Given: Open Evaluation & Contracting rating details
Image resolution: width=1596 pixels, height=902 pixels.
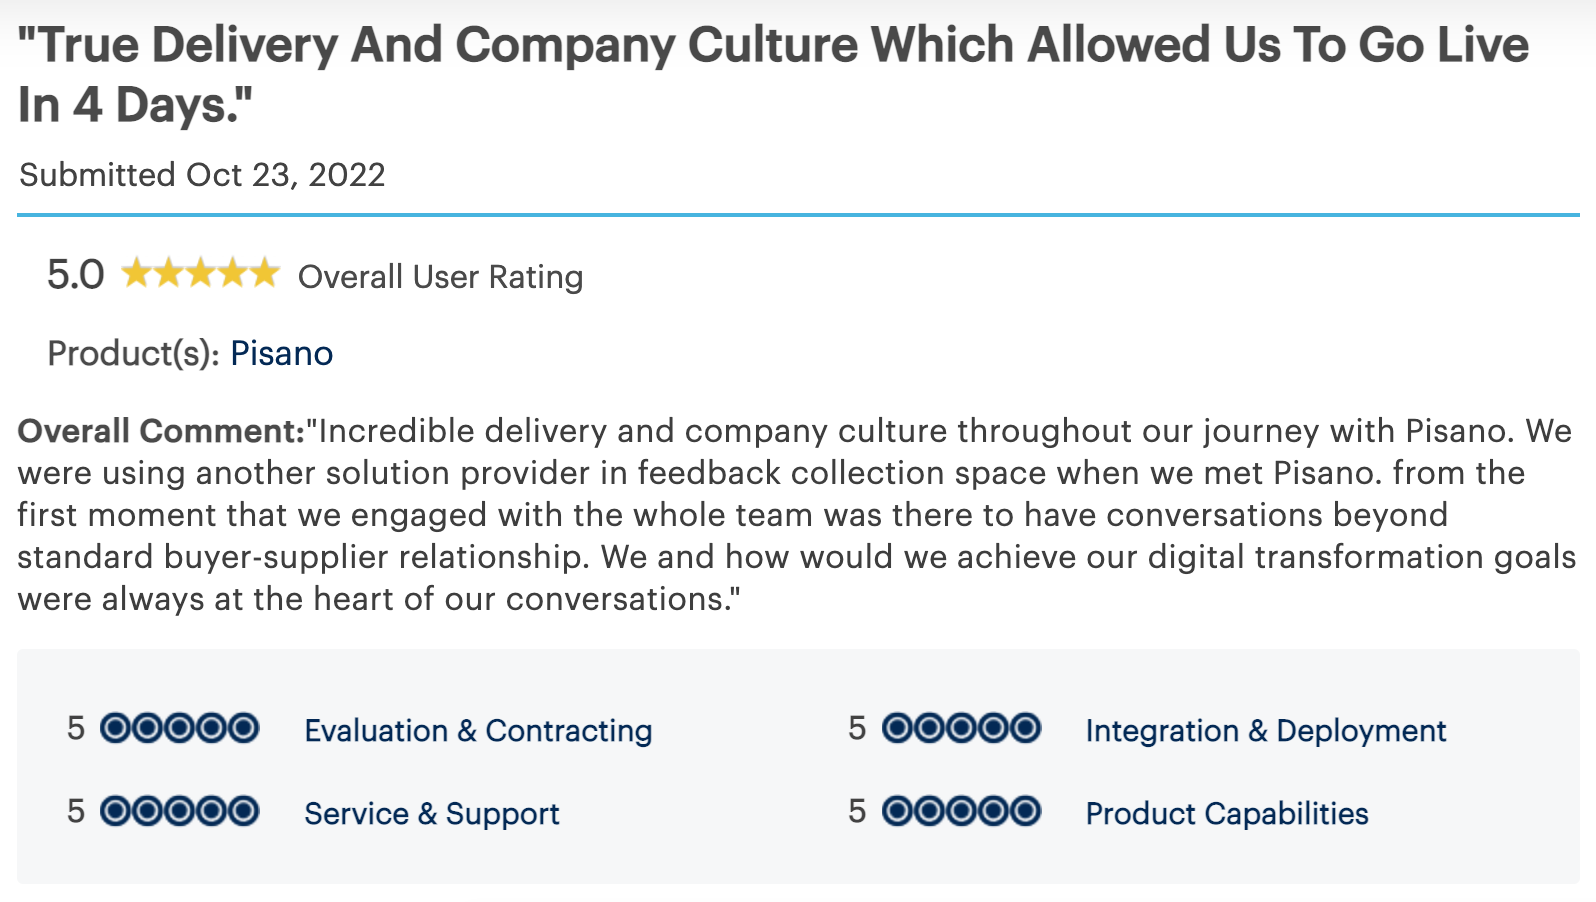Looking at the screenshot, I should tap(478, 730).
